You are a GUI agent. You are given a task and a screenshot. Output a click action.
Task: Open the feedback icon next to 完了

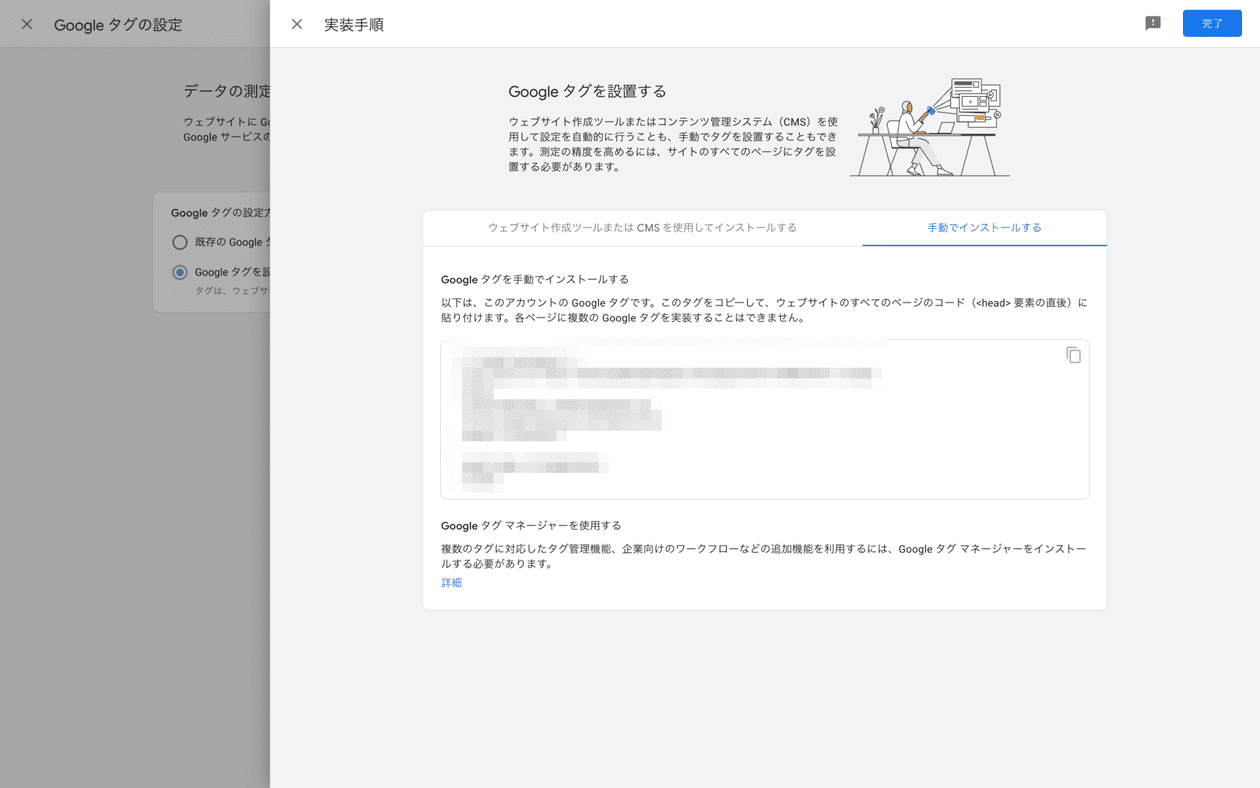tap(1153, 23)
